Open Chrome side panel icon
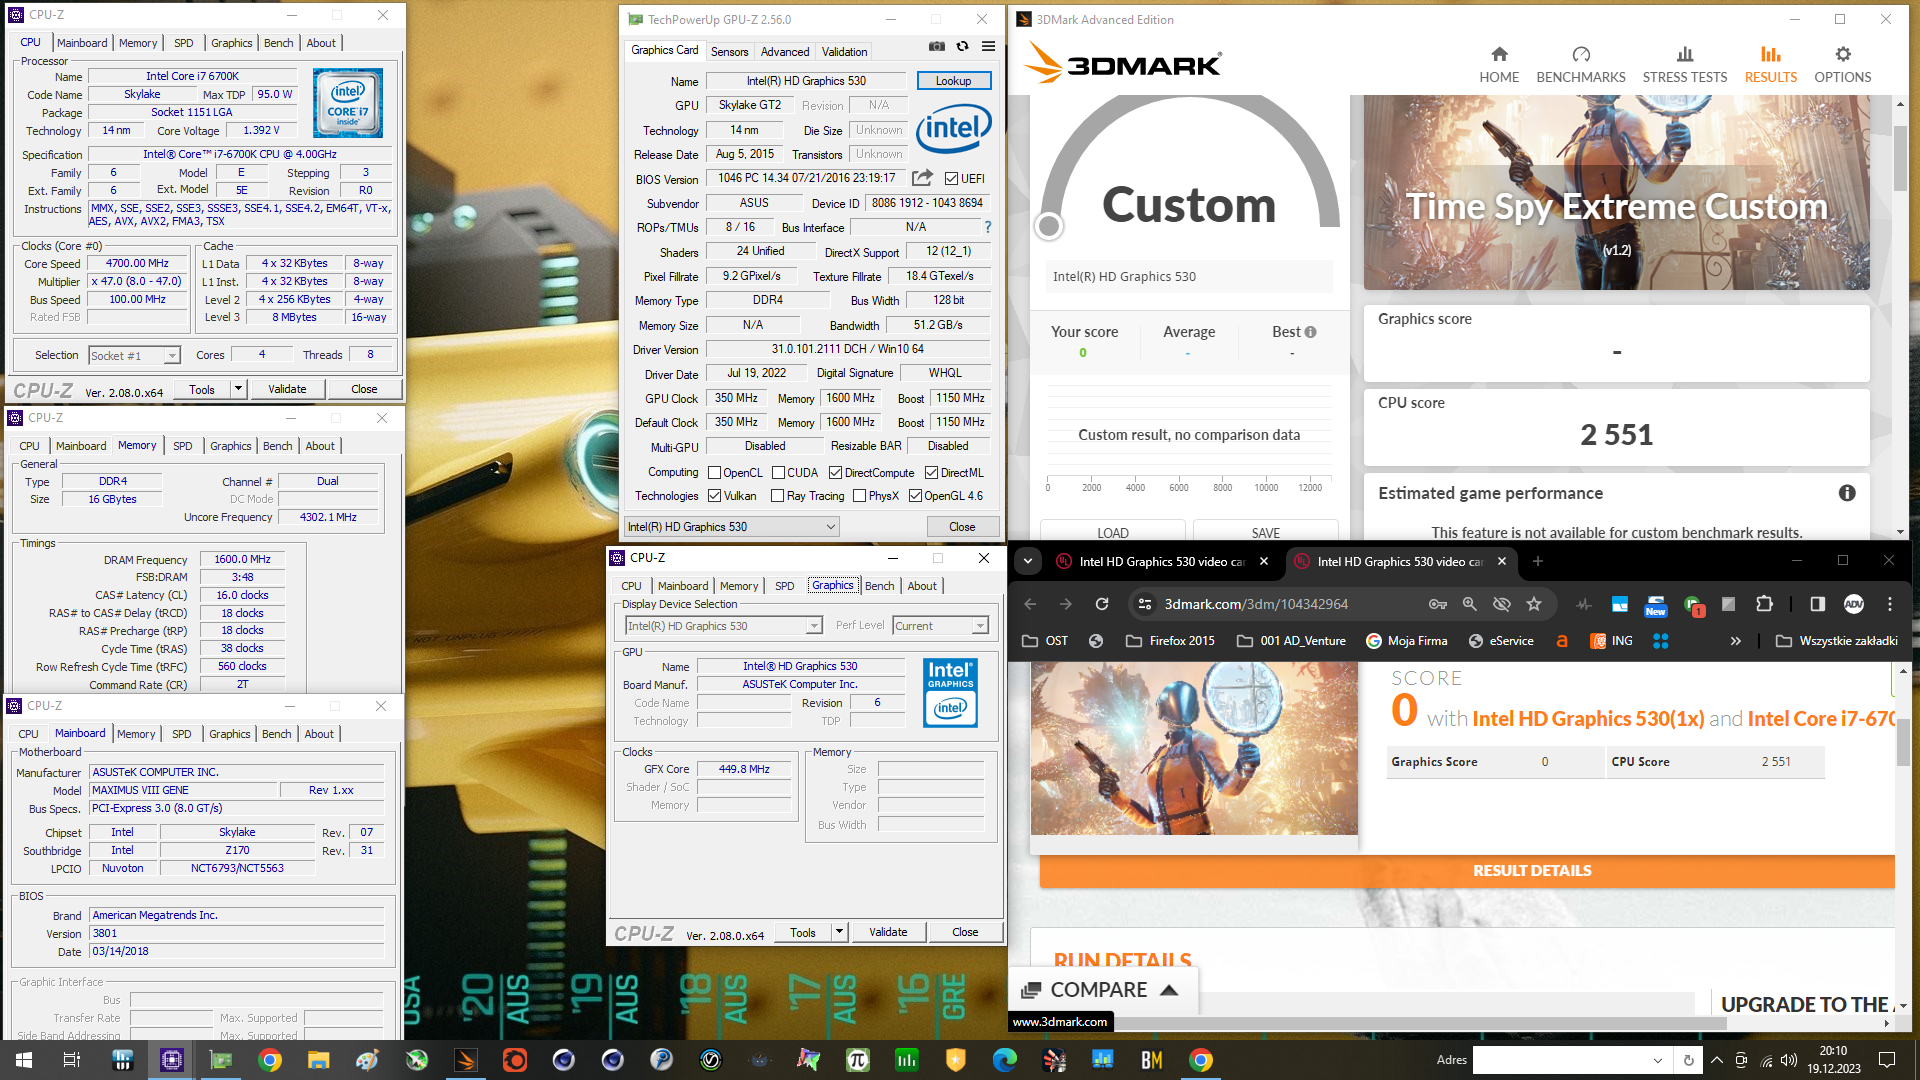This screenshot has height=1080, width=1920. point(1817,604)
